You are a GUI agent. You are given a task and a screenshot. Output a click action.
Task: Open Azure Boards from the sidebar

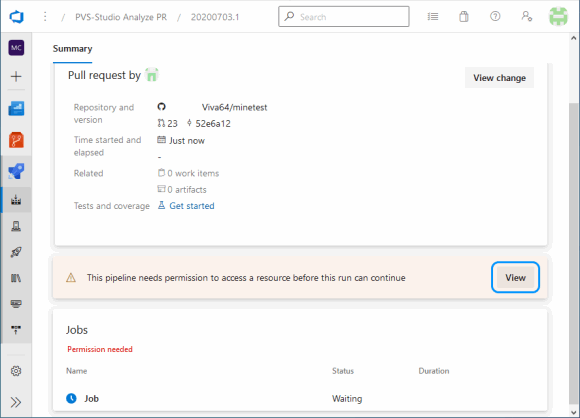(16, 109)
